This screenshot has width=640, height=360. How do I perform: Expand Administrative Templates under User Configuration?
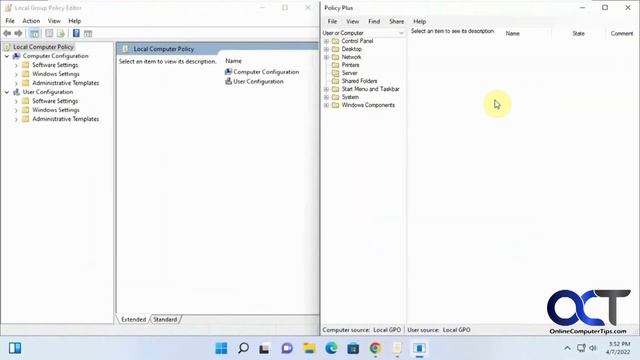(x=16, y=119)
